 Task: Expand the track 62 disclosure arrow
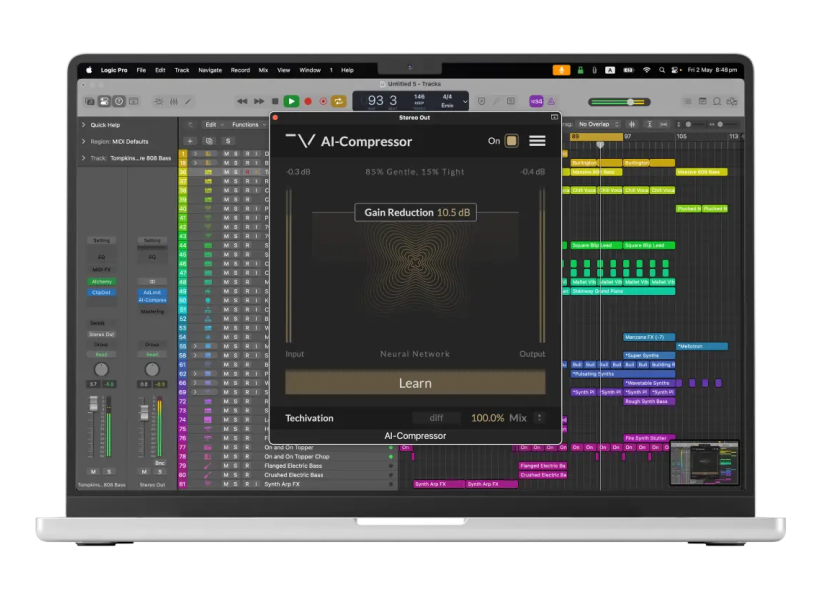[x=195, y=374]
